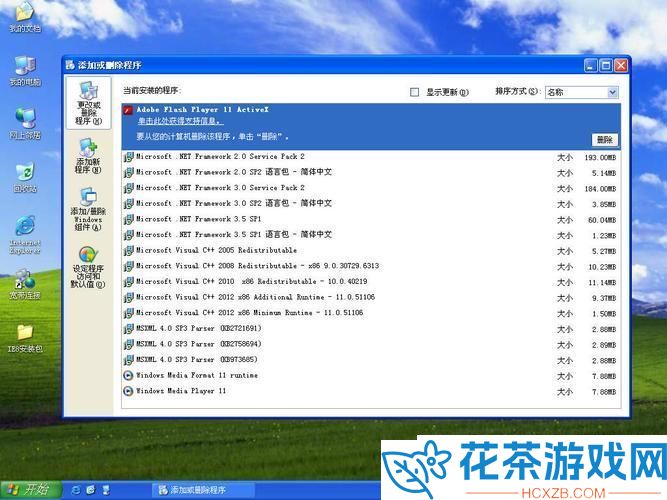Click icon of MSXML 4.0 SP3 Parser (KB2721691)
Image resolution: width=667 pixels, height=500 pixels.
(128, 329)
